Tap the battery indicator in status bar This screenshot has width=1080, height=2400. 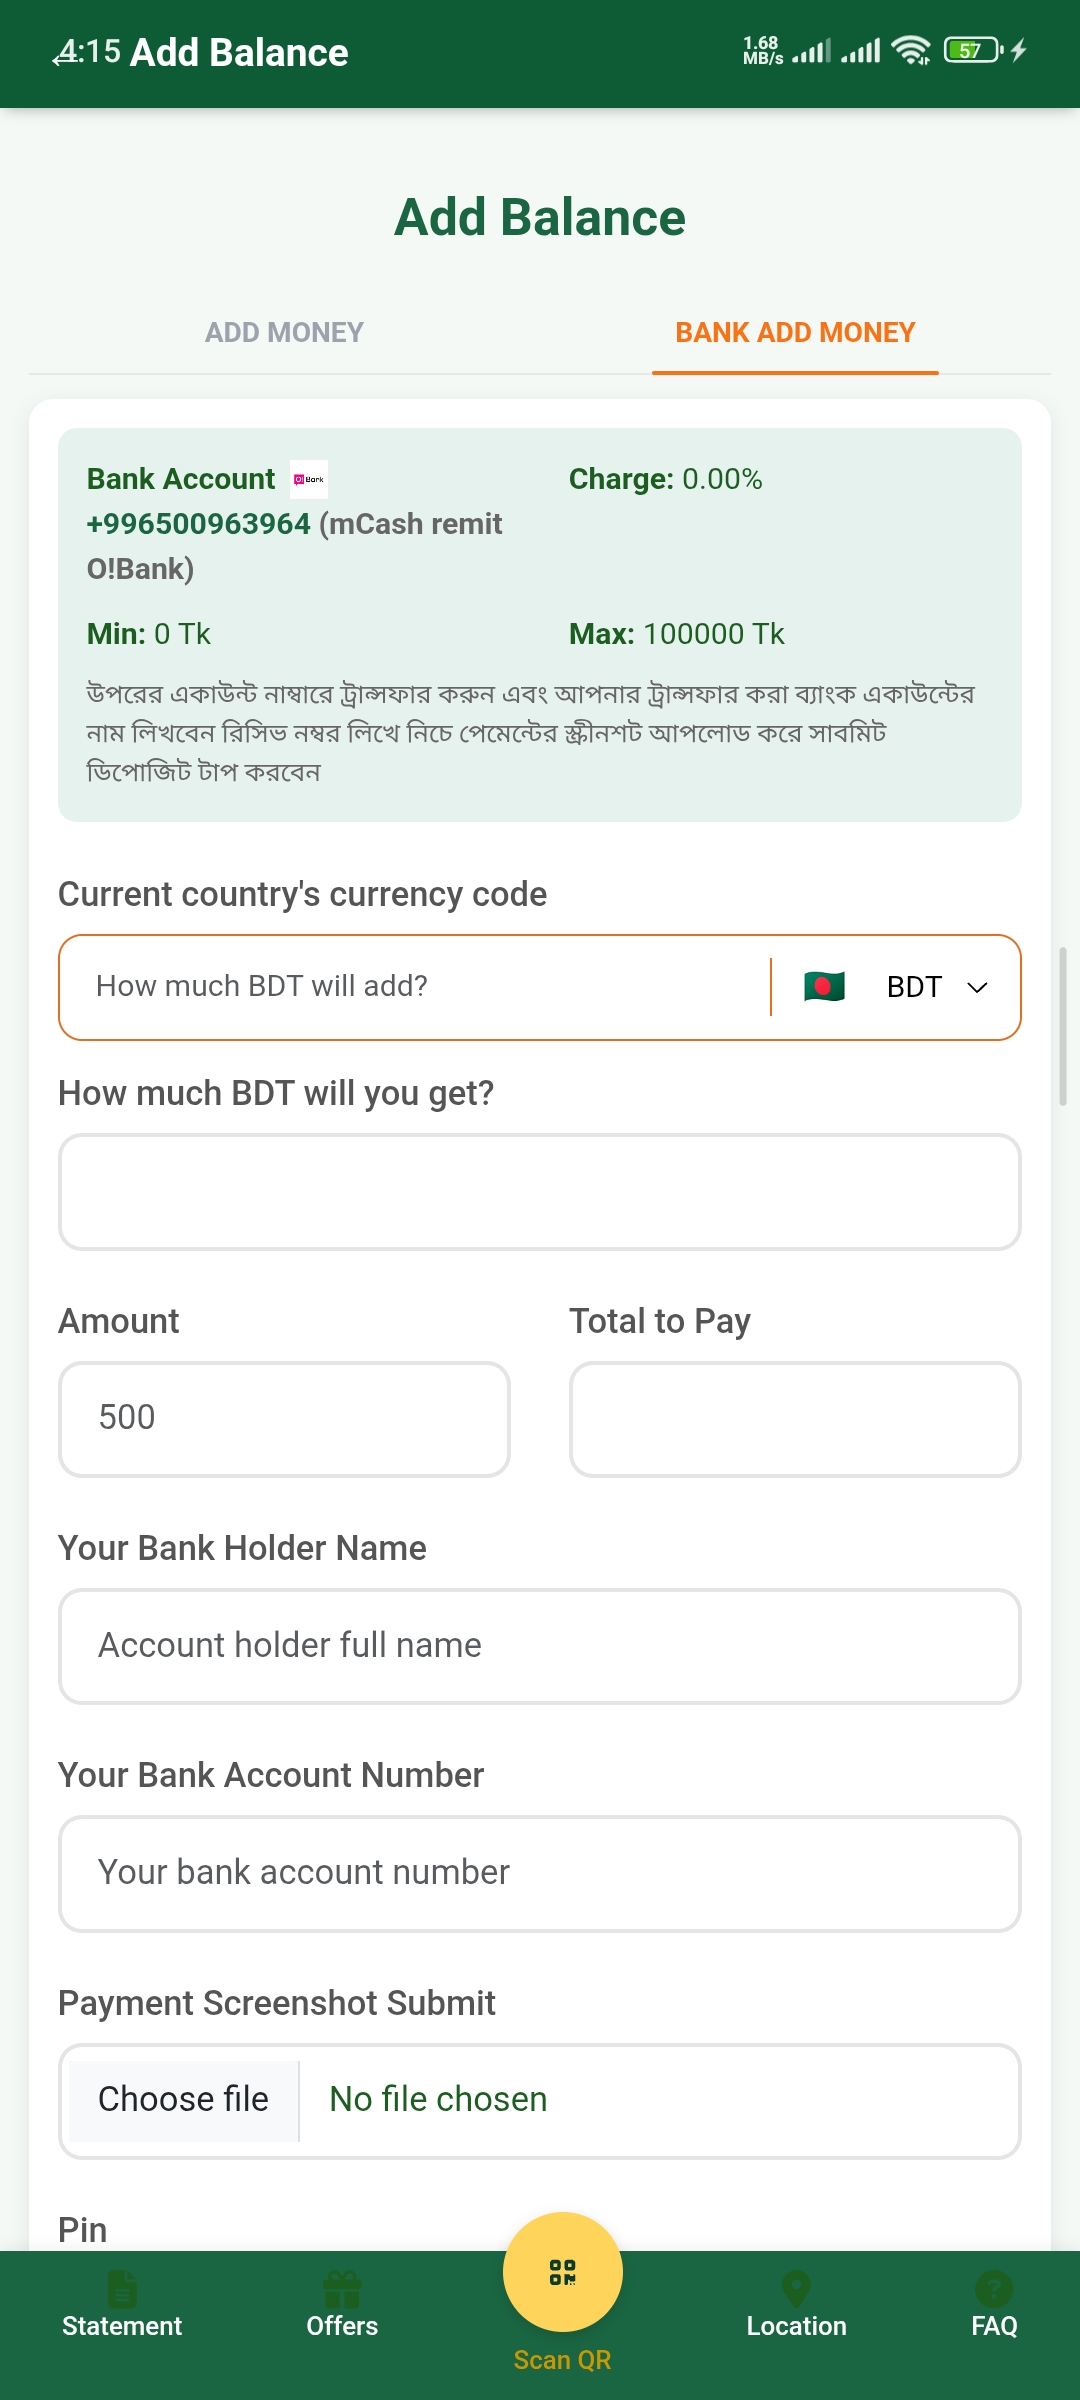972,50
